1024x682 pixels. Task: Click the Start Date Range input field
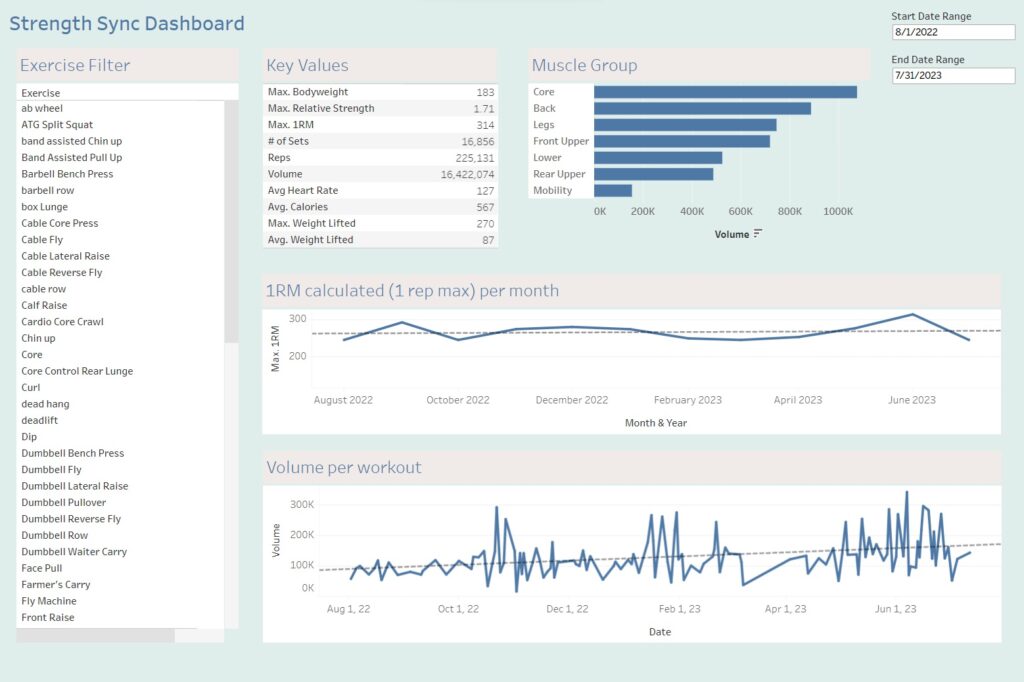(x=953, y=31)
